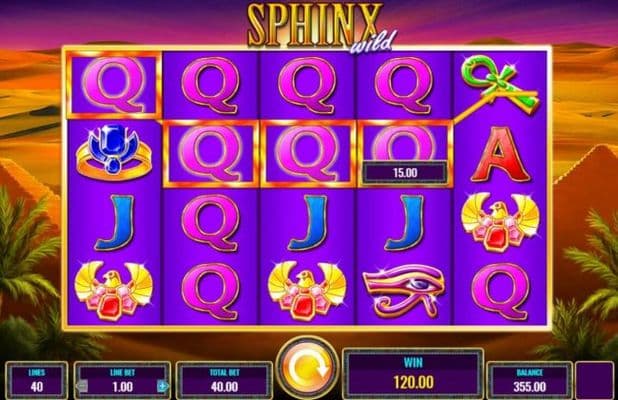Increase line bet with plus arrow
618x400 pixels.
pyautogui.click(x=162, y=386)
